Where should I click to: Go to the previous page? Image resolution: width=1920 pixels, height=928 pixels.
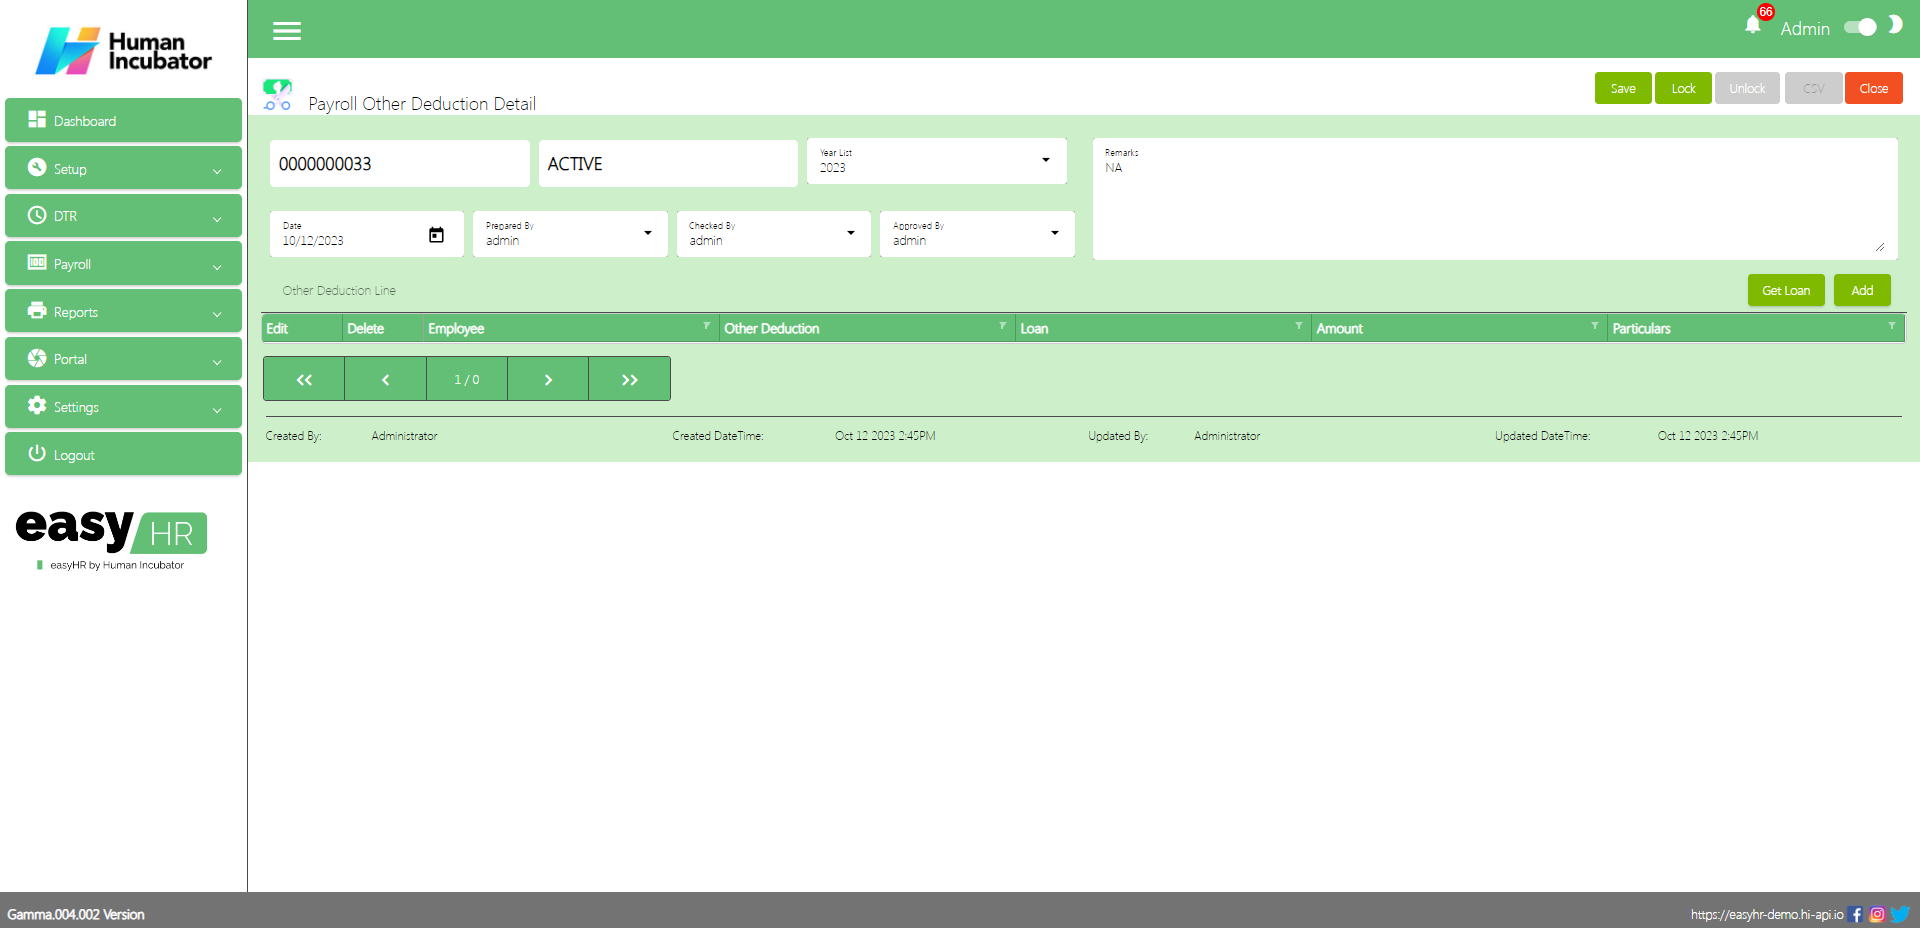[385, 379]
